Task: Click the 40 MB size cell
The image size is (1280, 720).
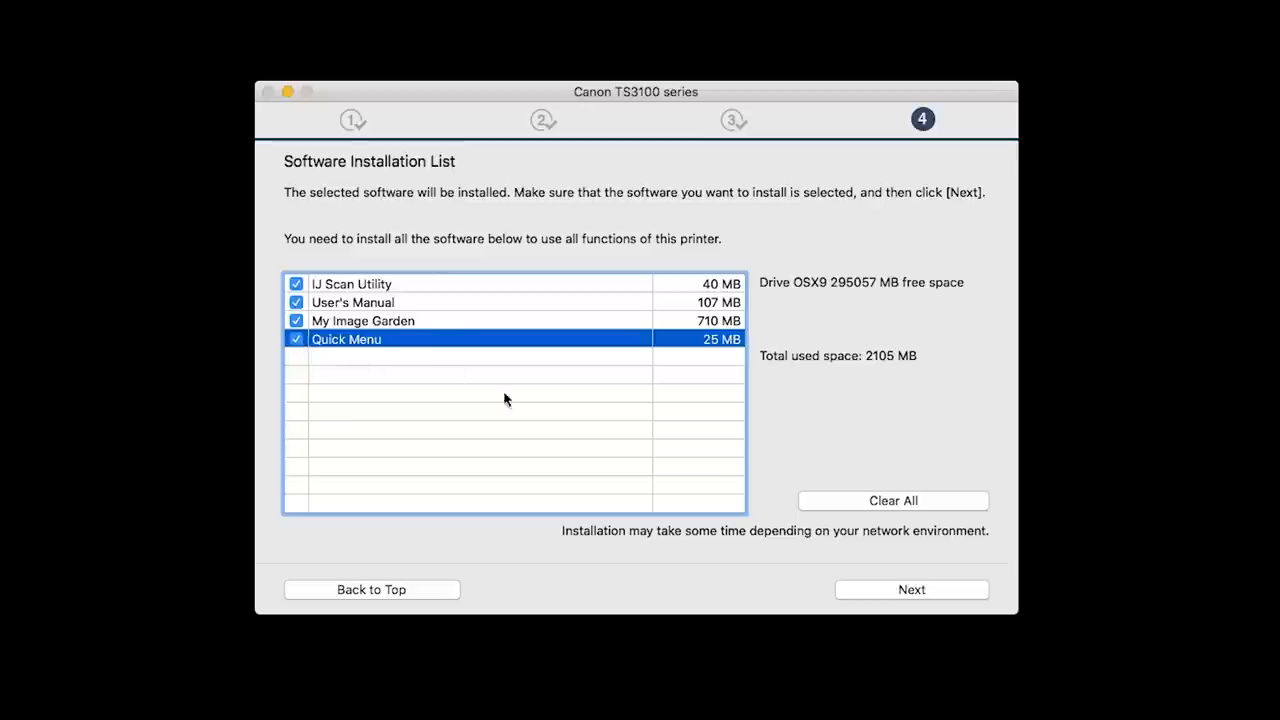Action: click(698, 284)
